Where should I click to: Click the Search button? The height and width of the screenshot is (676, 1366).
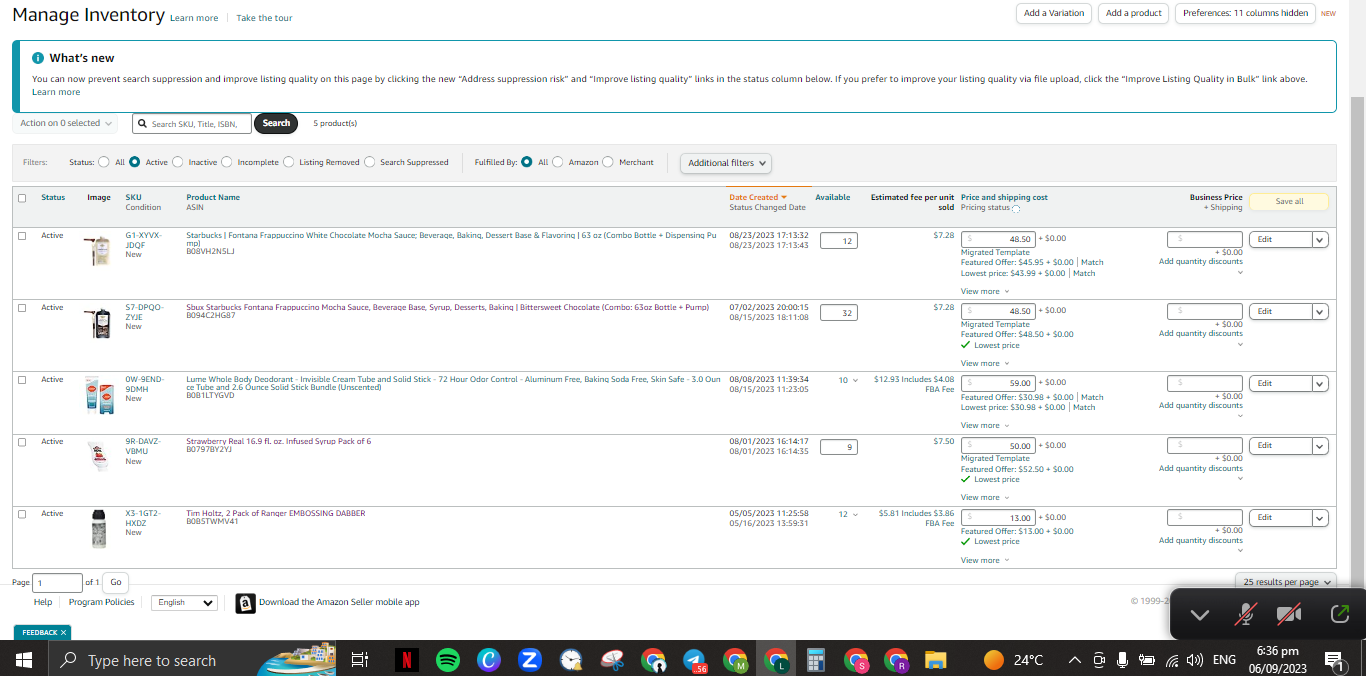click(276, 123)
